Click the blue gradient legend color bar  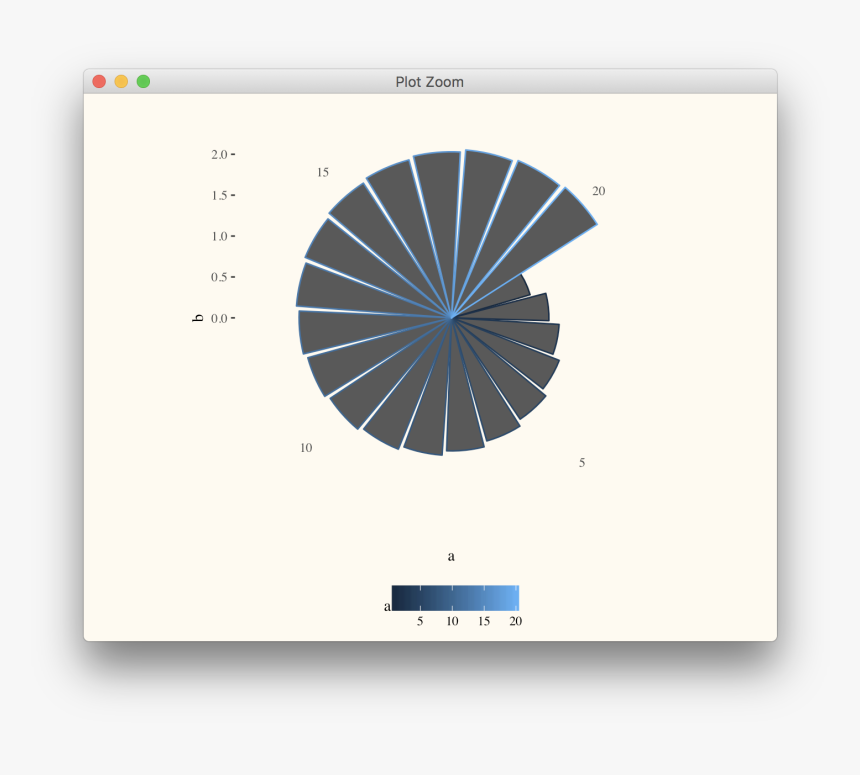[x=455, y=598]
